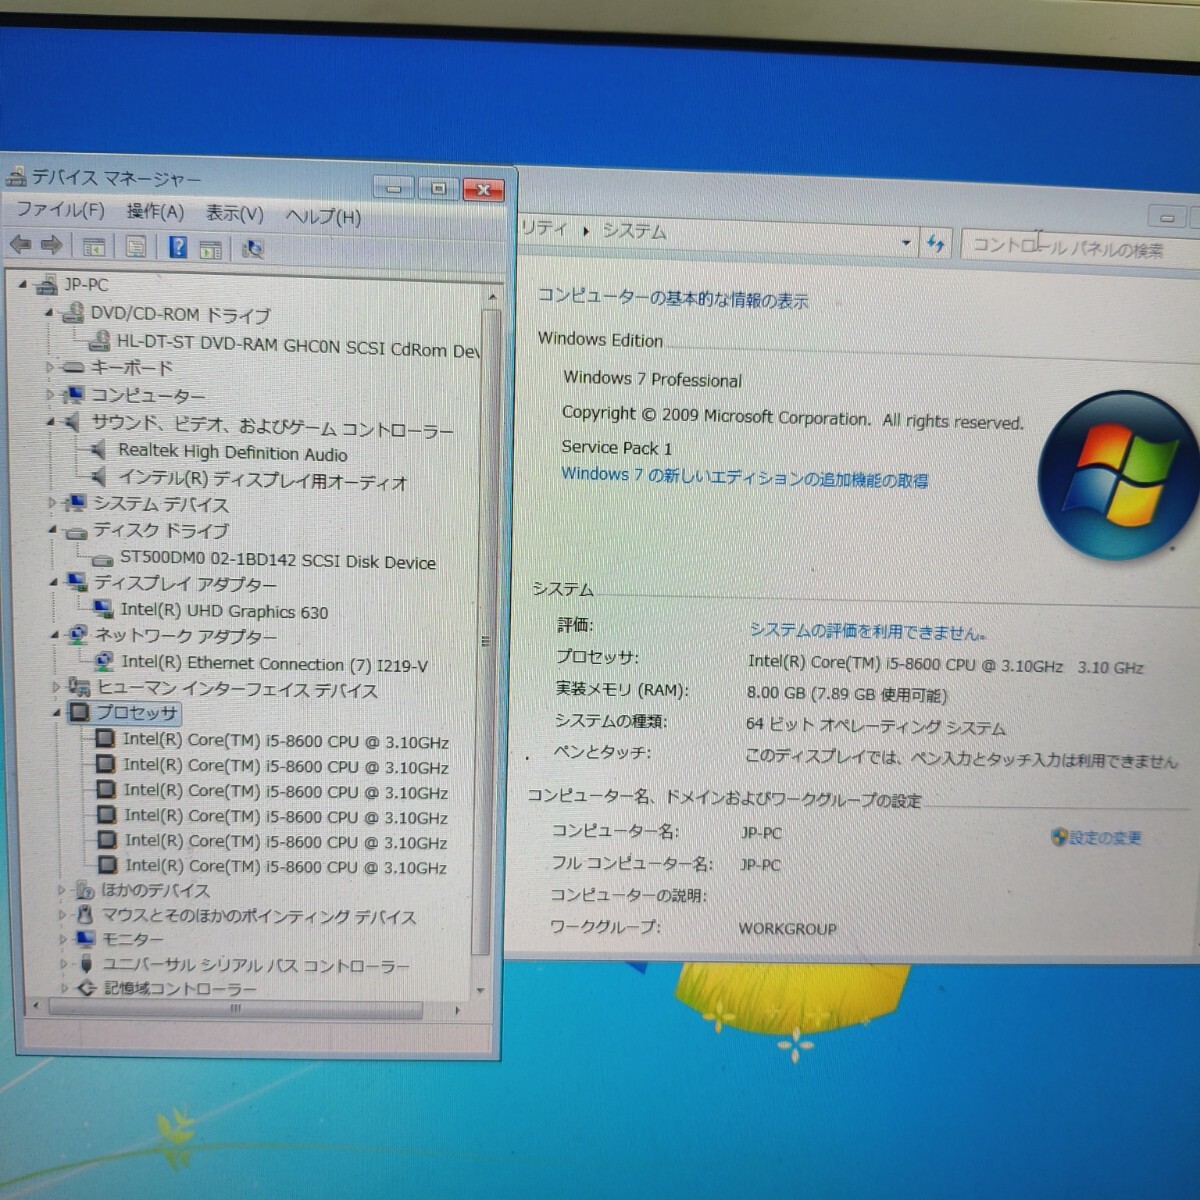Click Intel(R) UHD Graphics 630 text
The width and height of the screenshot is (1200, 1200).
tap(224, 611)
